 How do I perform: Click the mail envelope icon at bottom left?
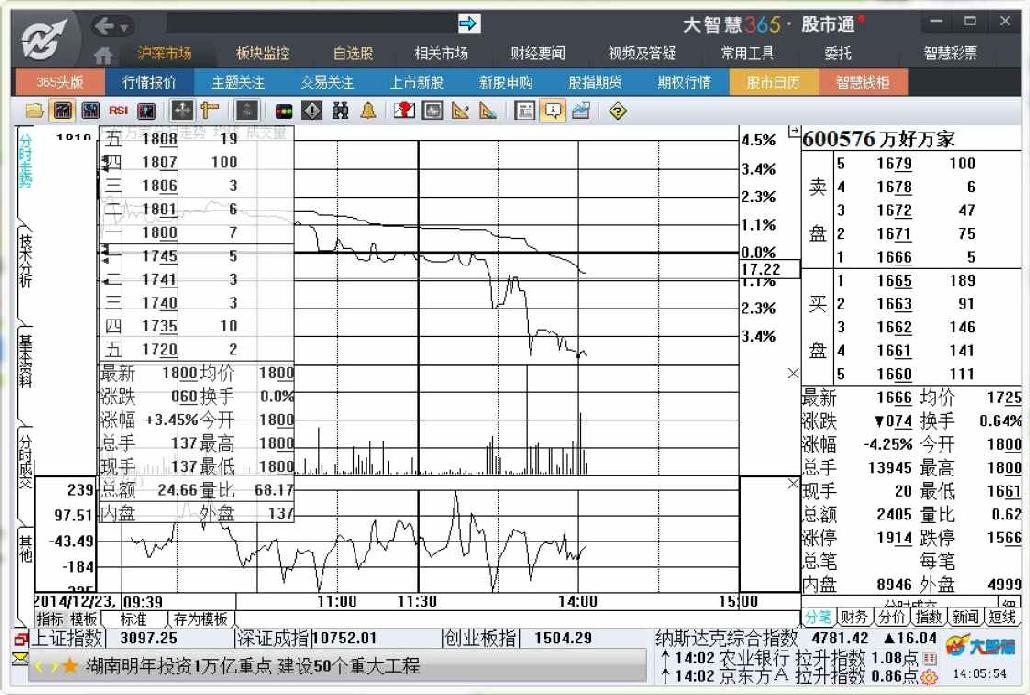coord(21,658)
